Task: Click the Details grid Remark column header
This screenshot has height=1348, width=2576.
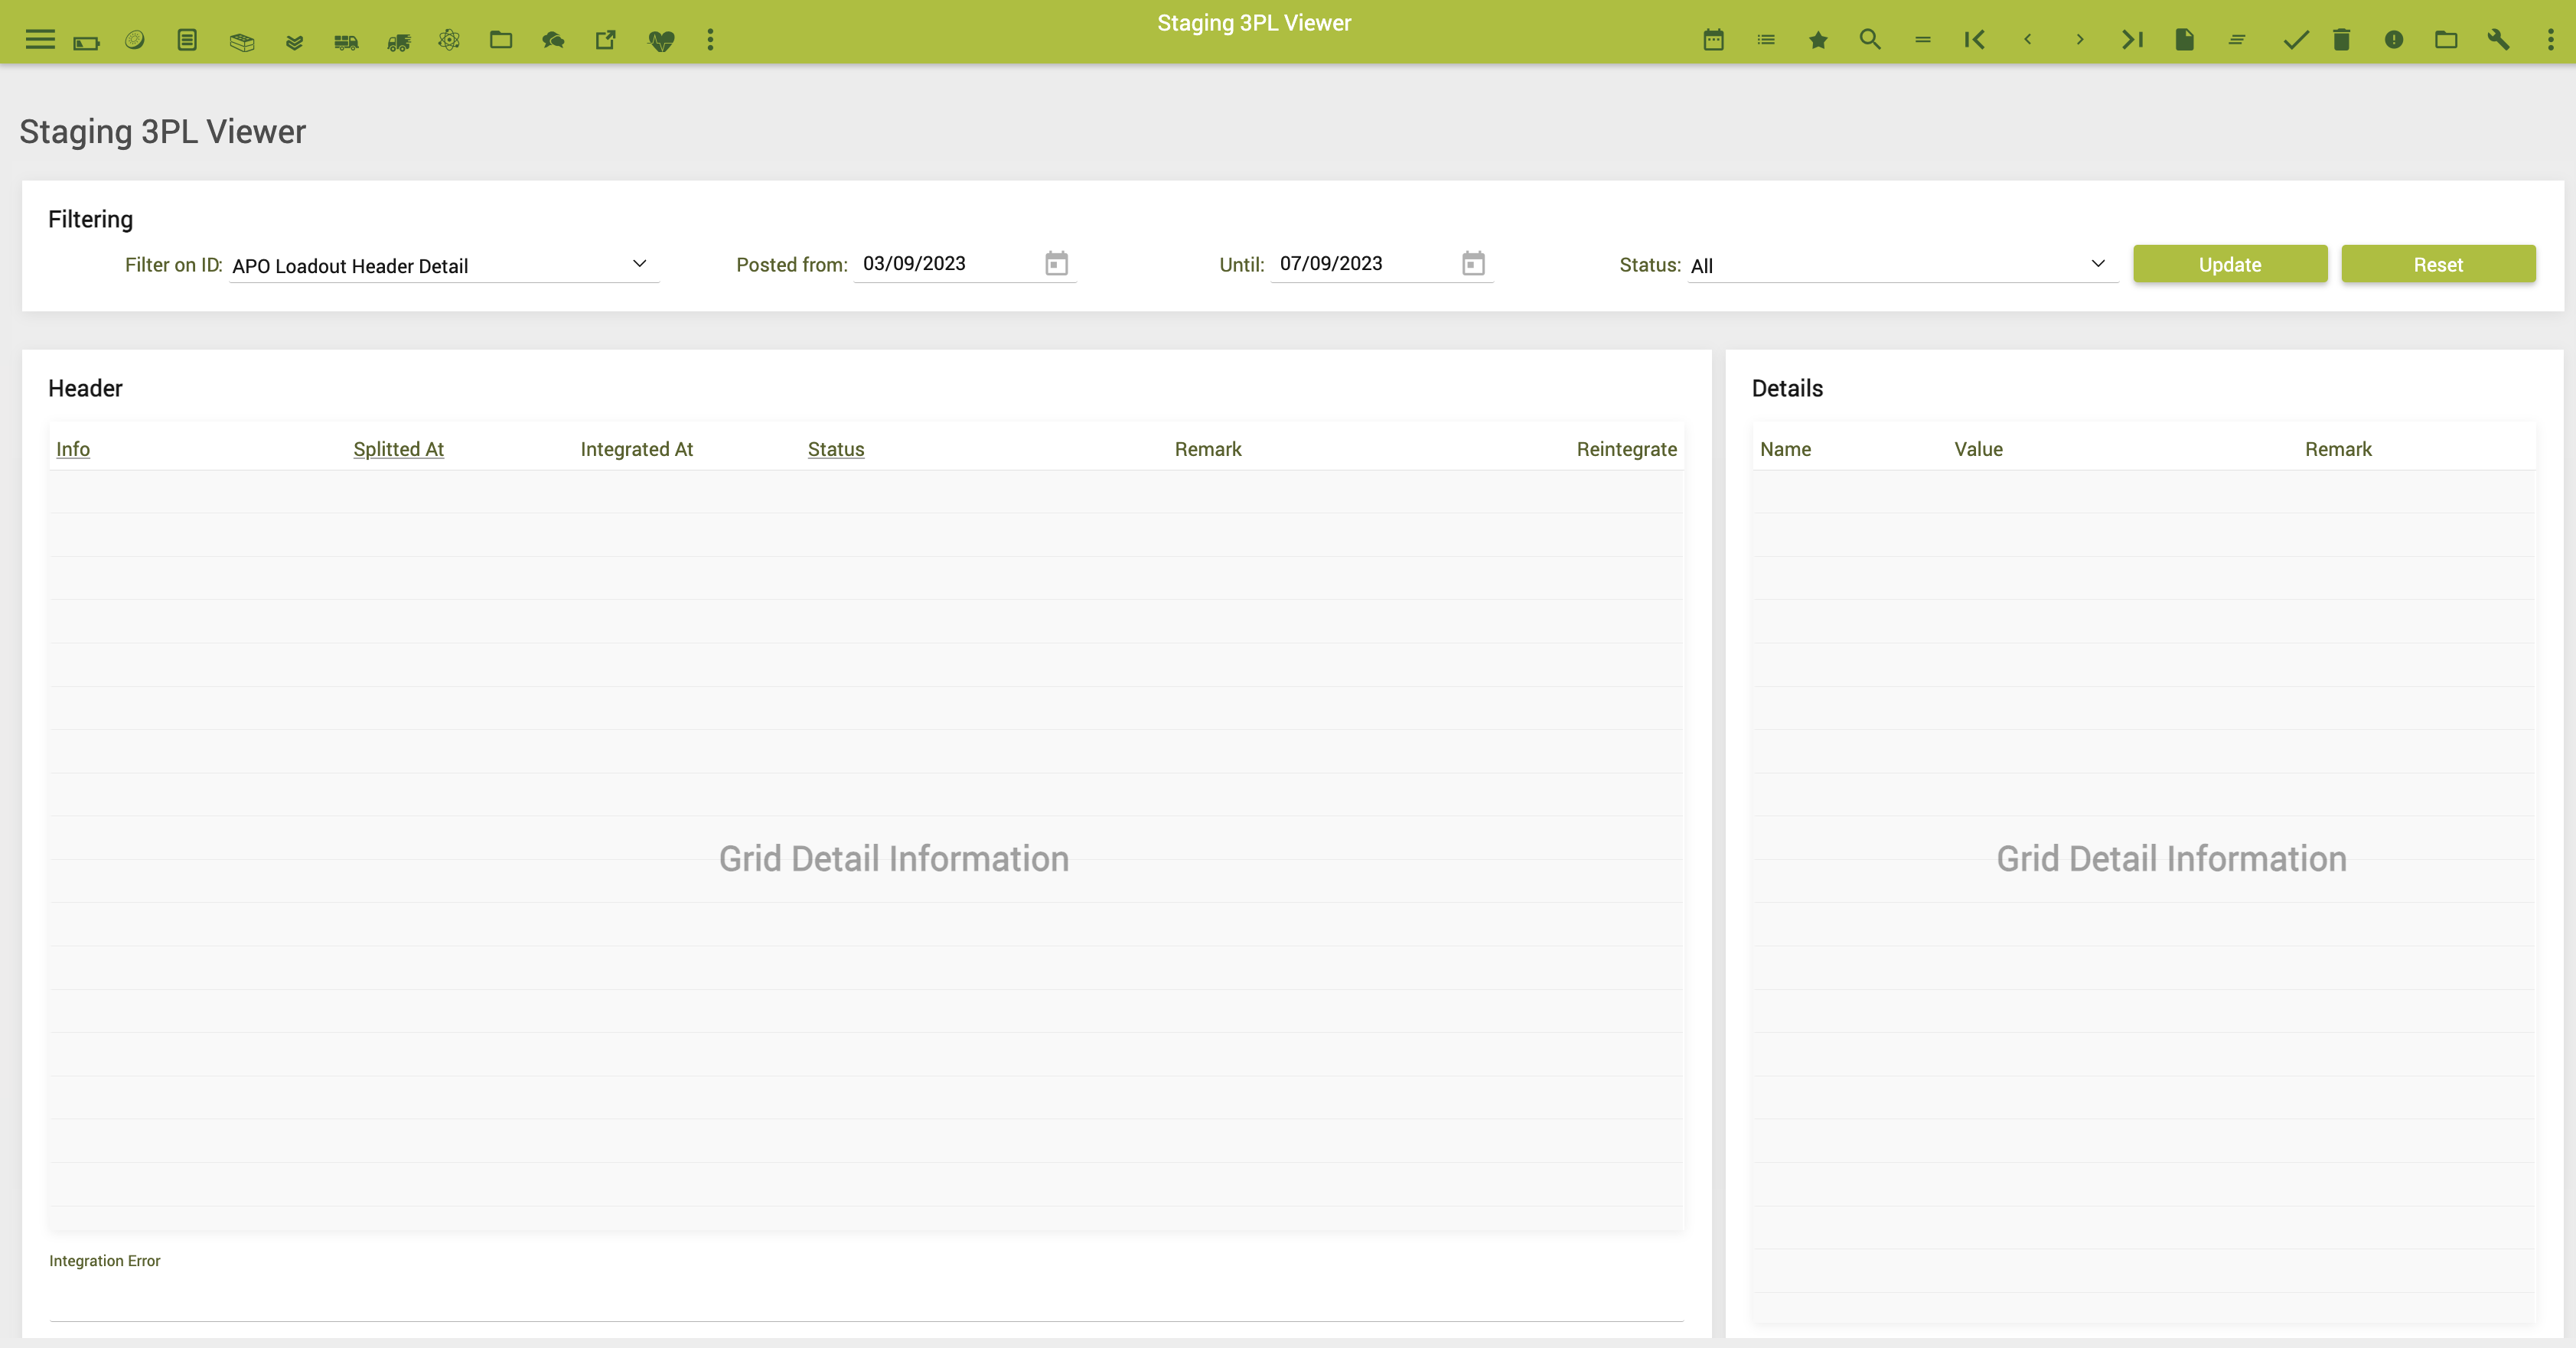Action: point(2338,449)
